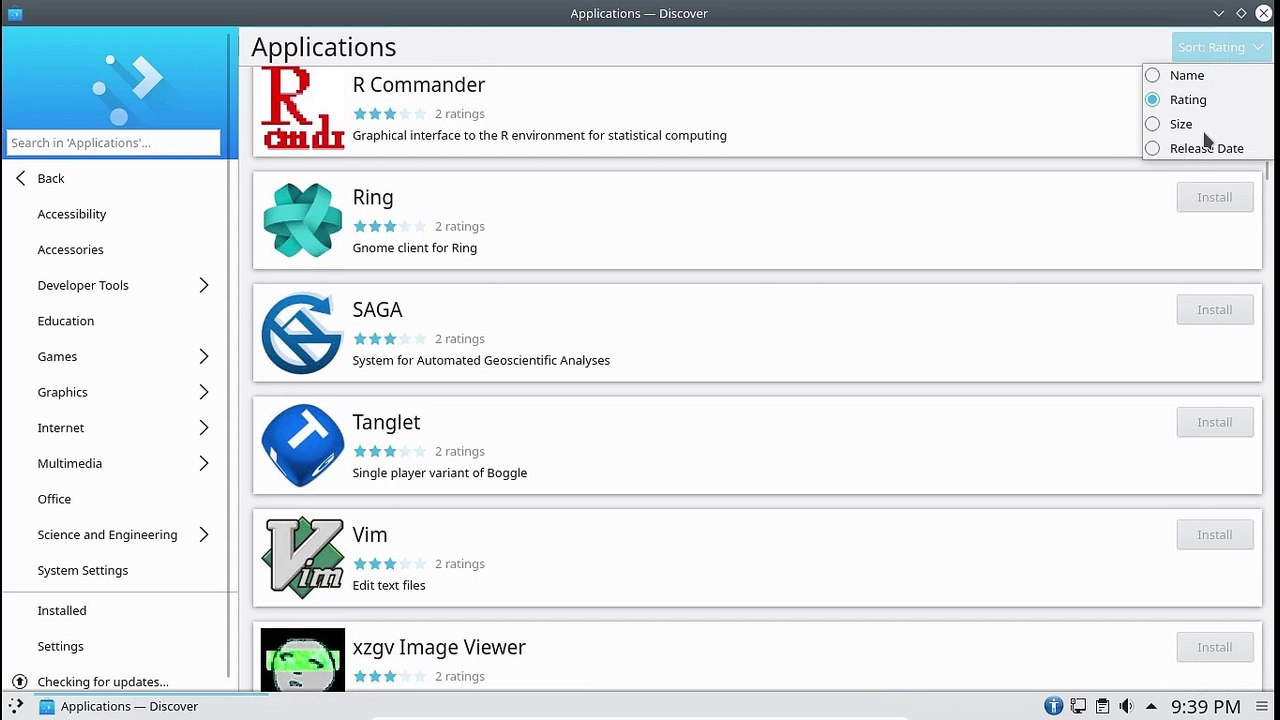Viewport: 1280px width, 720px height.
Task: Select the Tanglet blue dice icon
Action: [302, 445]
